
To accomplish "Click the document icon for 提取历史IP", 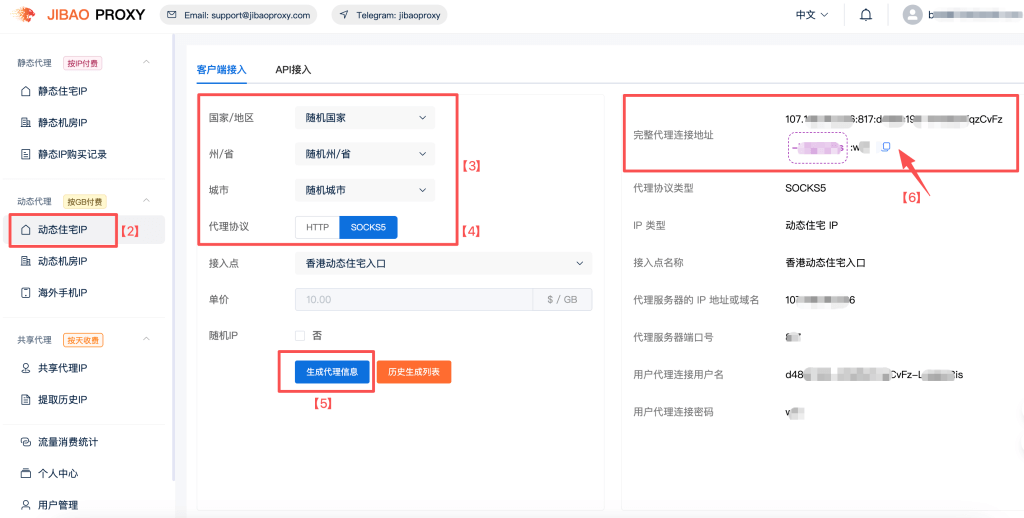I will pyautogui.click(x=25, y=400).
